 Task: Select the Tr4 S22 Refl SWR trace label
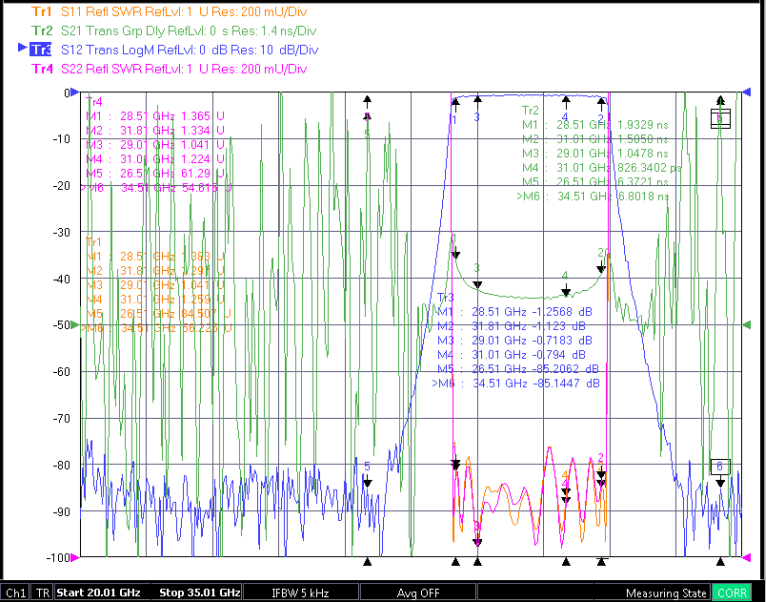(x=170, y=69)
